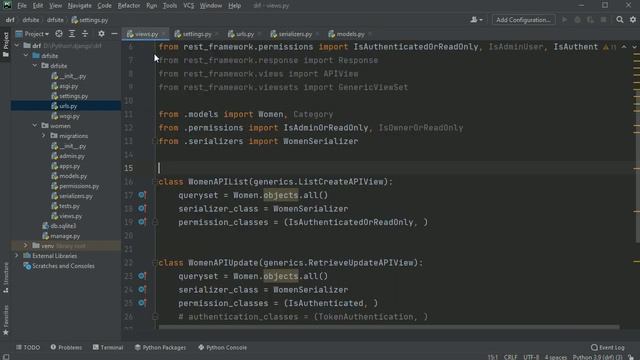Click settings.py breadcrumb in navigation bar
This screenshot has width=640, height=360.
pos(90,20)
